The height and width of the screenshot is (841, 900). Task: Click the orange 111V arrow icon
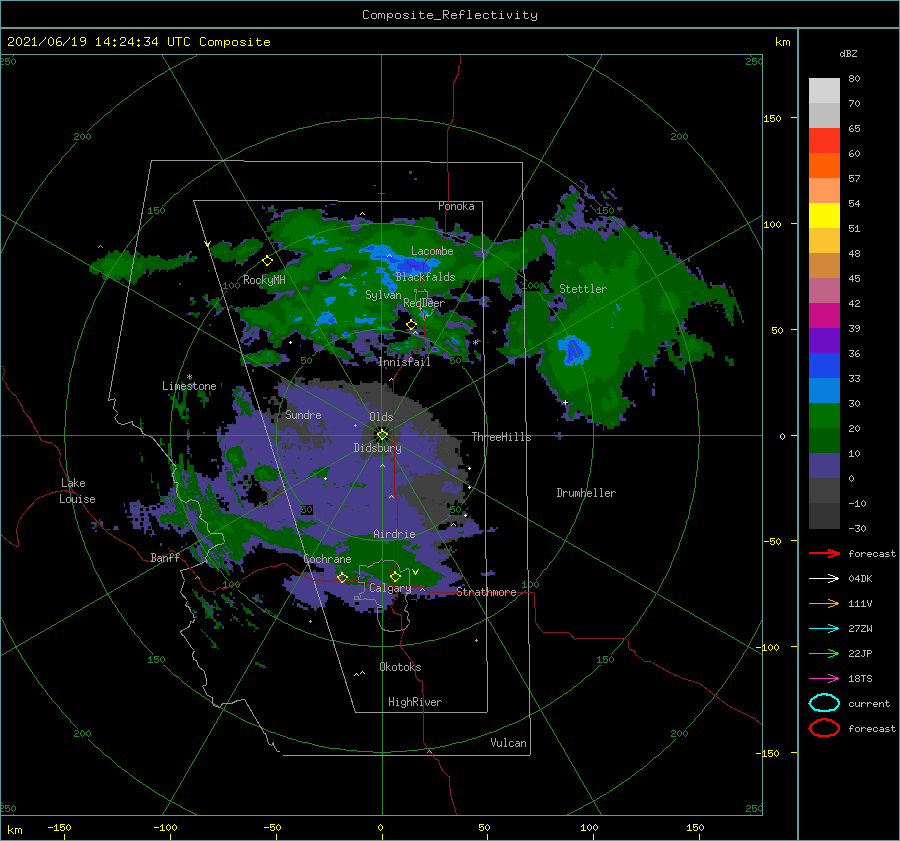tap(824, 603)
